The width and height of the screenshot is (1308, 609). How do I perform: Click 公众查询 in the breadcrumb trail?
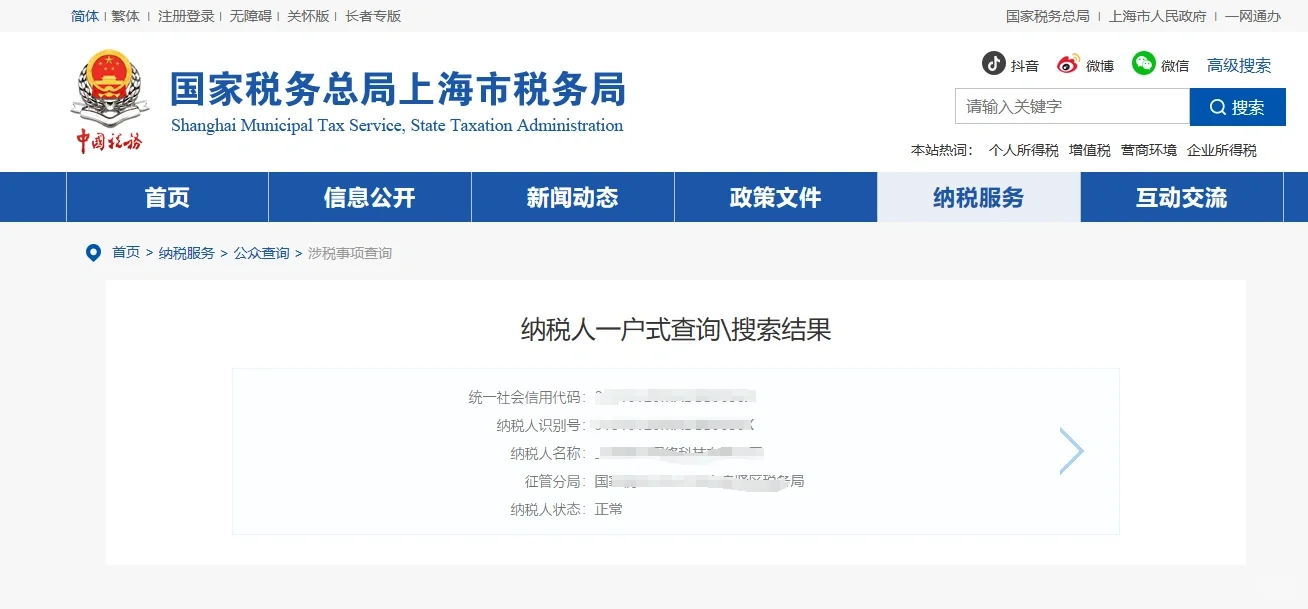click(x=261, y=252)
